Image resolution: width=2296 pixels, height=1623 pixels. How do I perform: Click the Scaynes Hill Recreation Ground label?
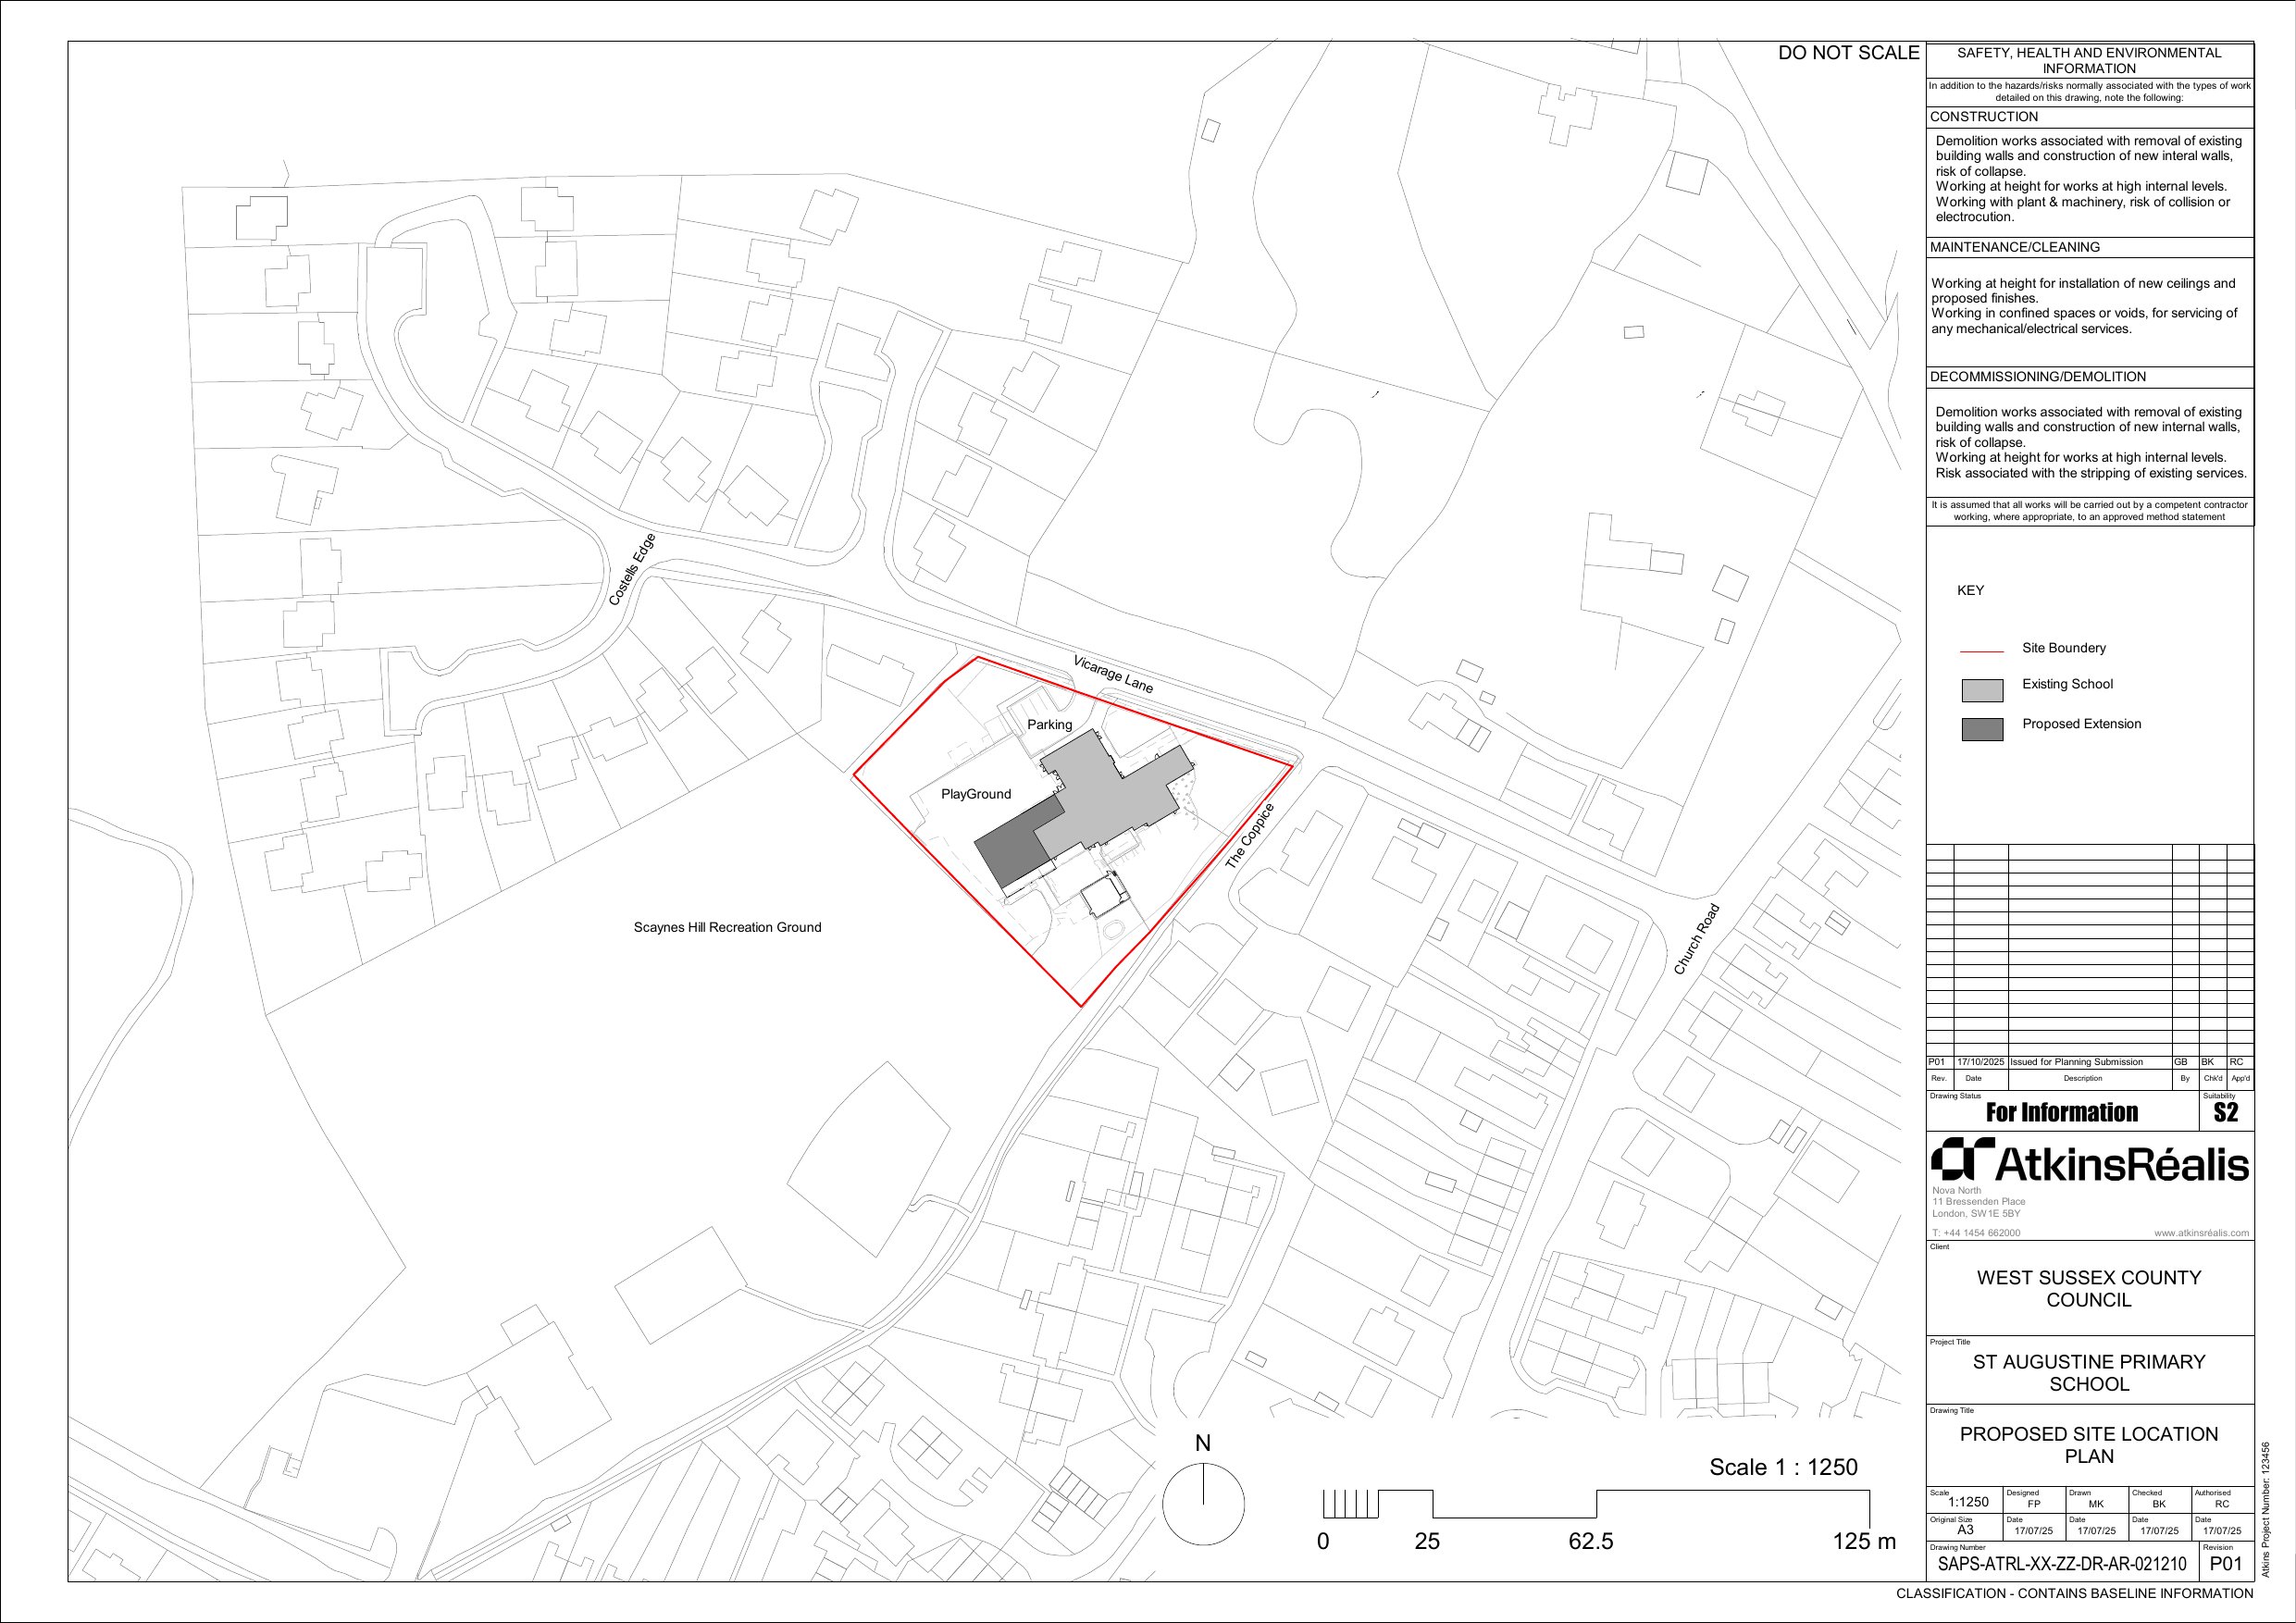(x=727, y=927)
